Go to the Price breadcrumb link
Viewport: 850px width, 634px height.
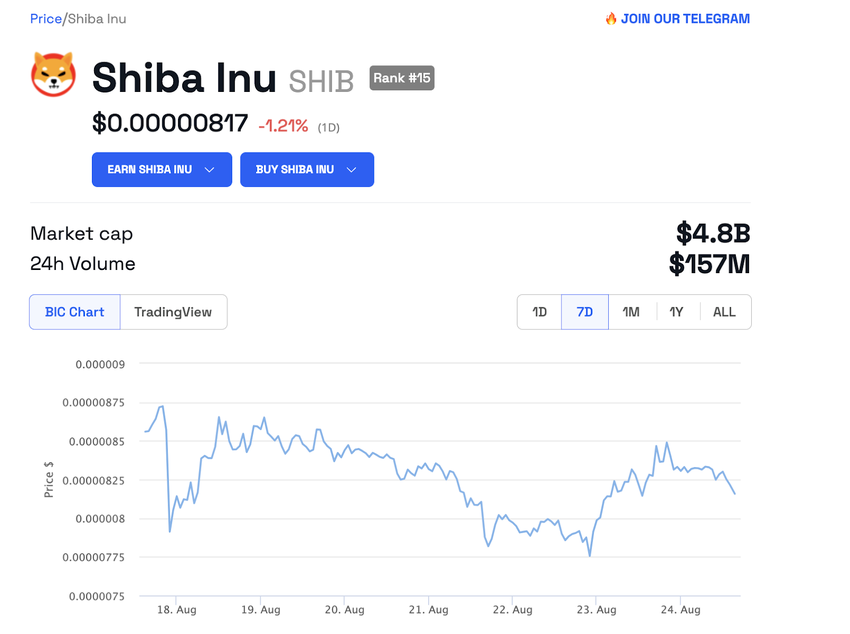[45, 19]
